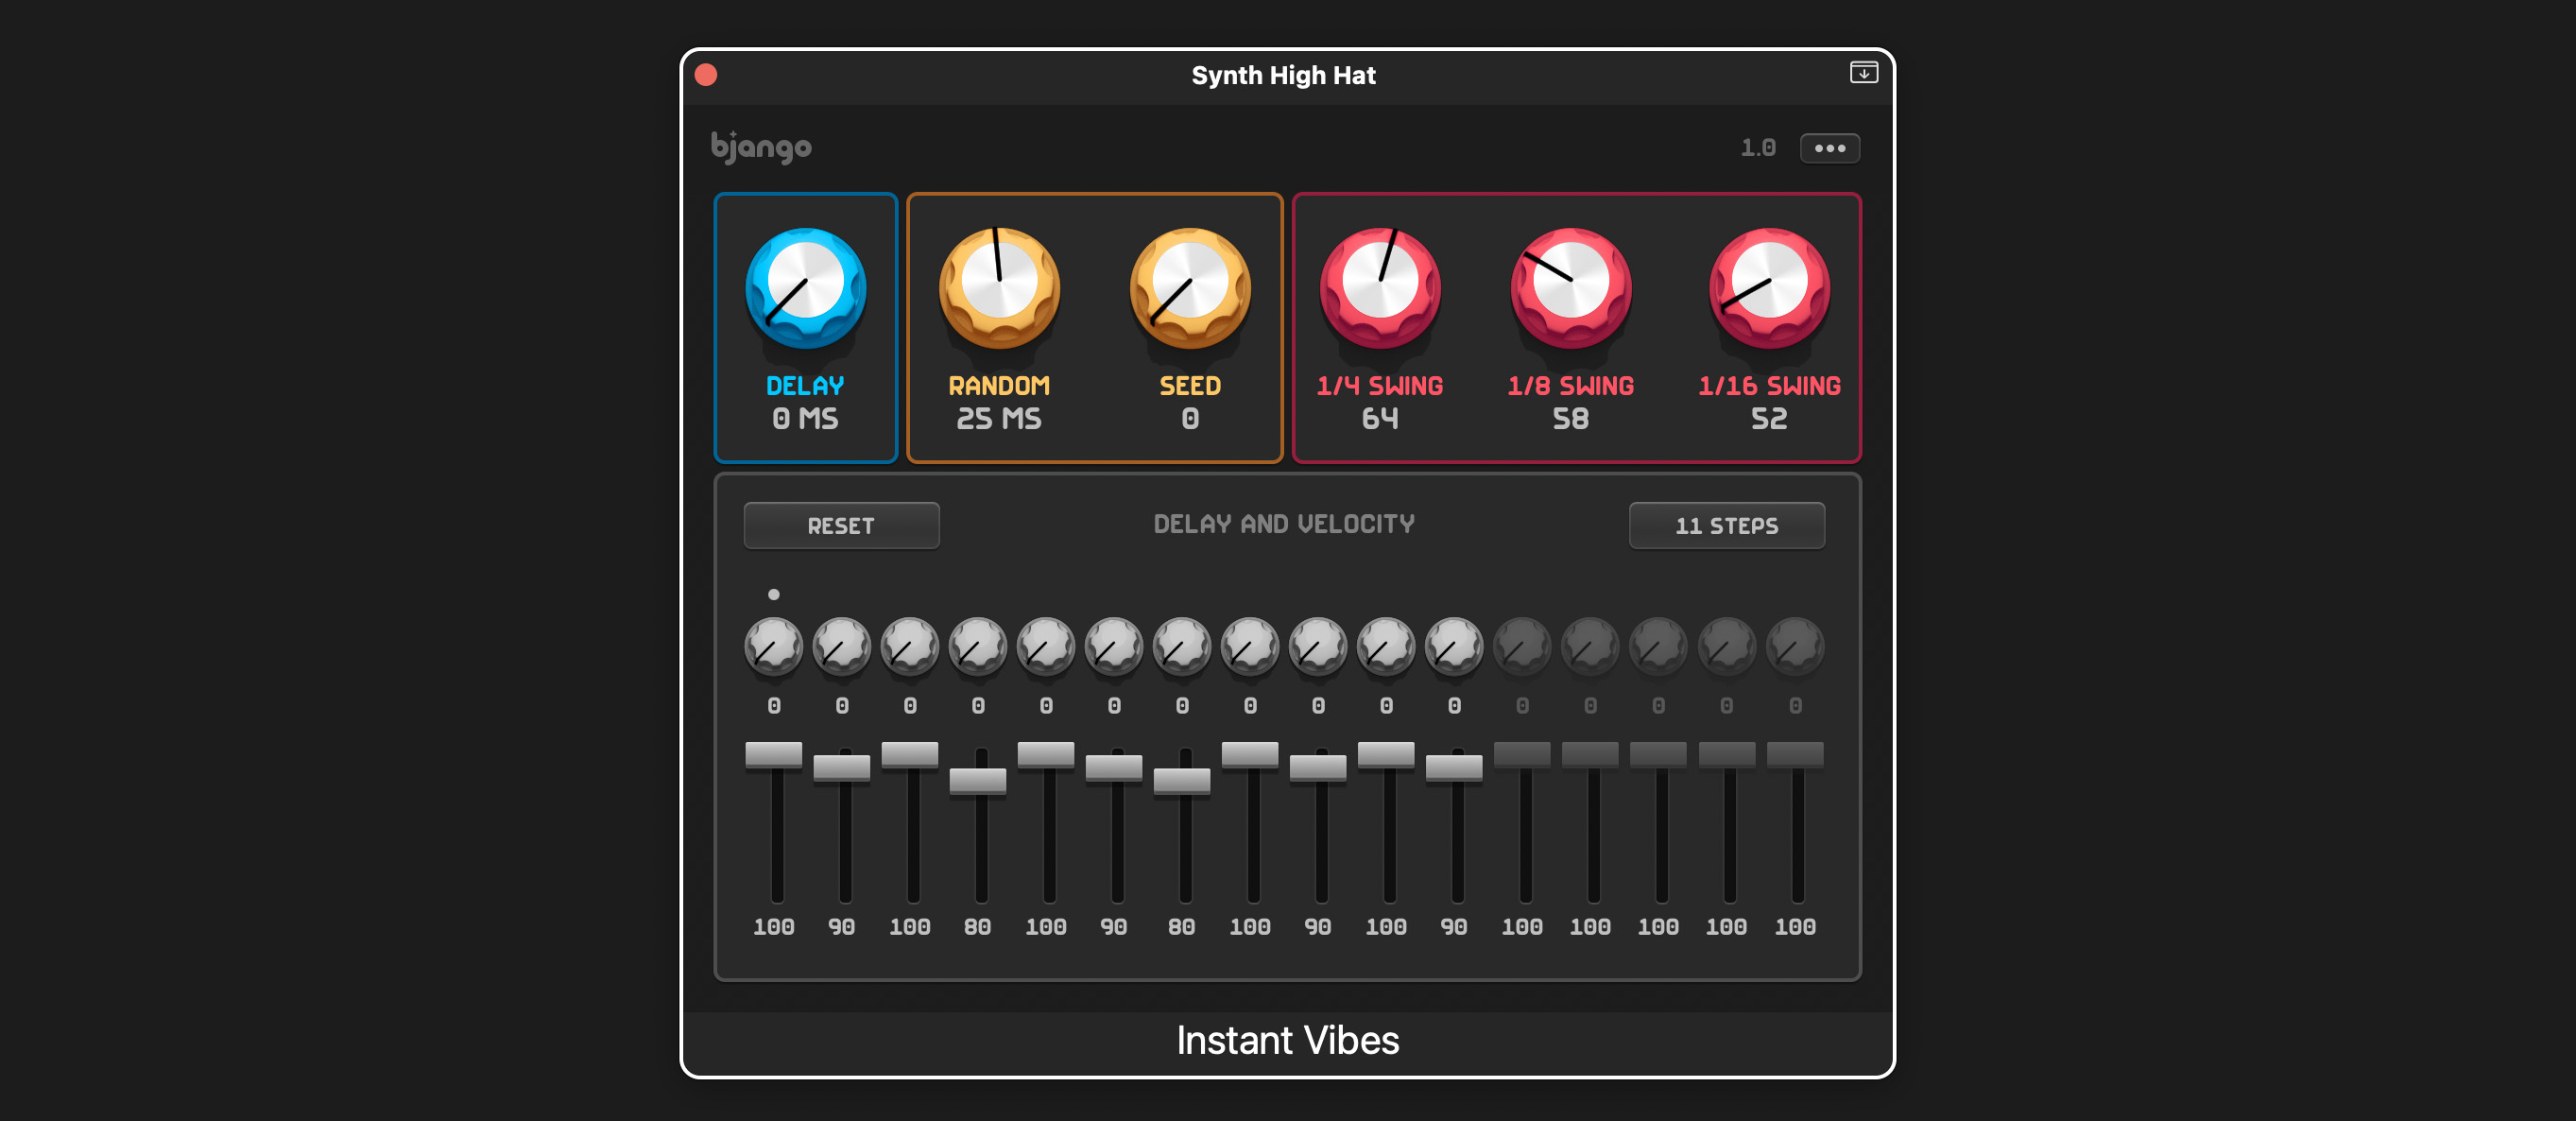Click step 6 delay knob
This screenshot has width=2576, height=1121.
1113,646
